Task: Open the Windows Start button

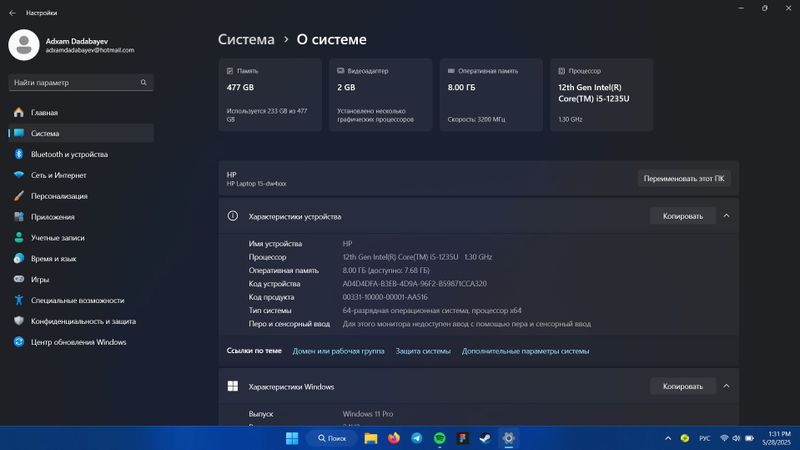Action: (x=292, y=438)
